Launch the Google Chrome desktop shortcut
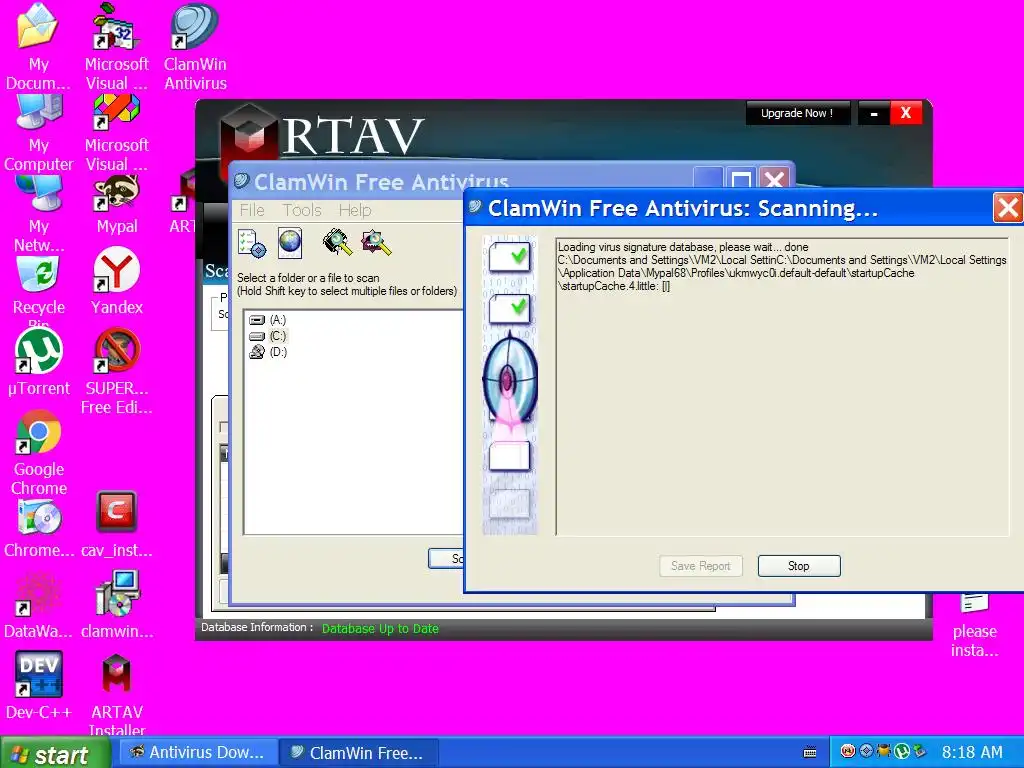This screenshot has height=768, width=1024. click(x=39, y=432)
